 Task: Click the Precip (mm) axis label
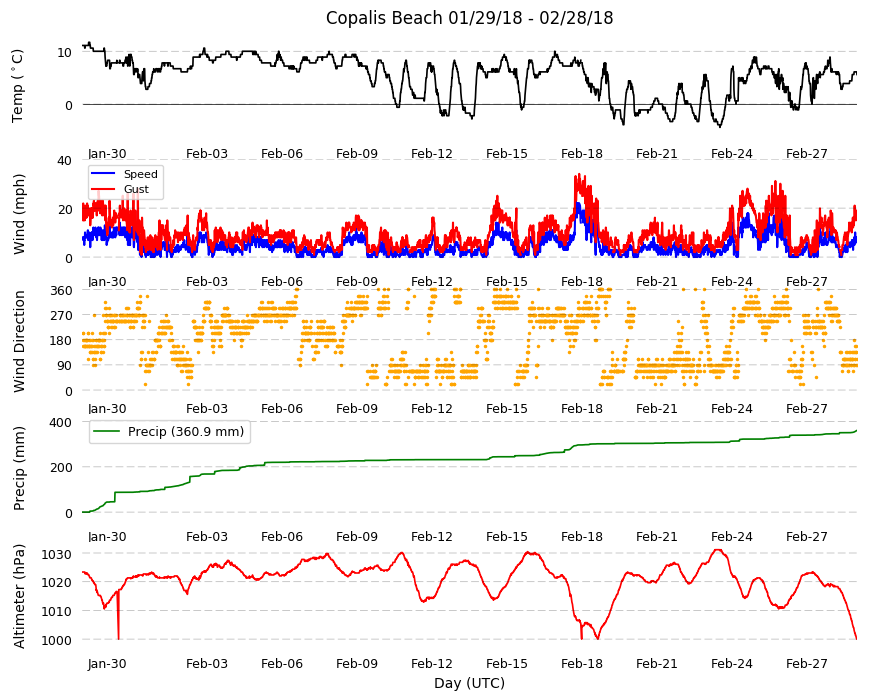pos(19,468)
